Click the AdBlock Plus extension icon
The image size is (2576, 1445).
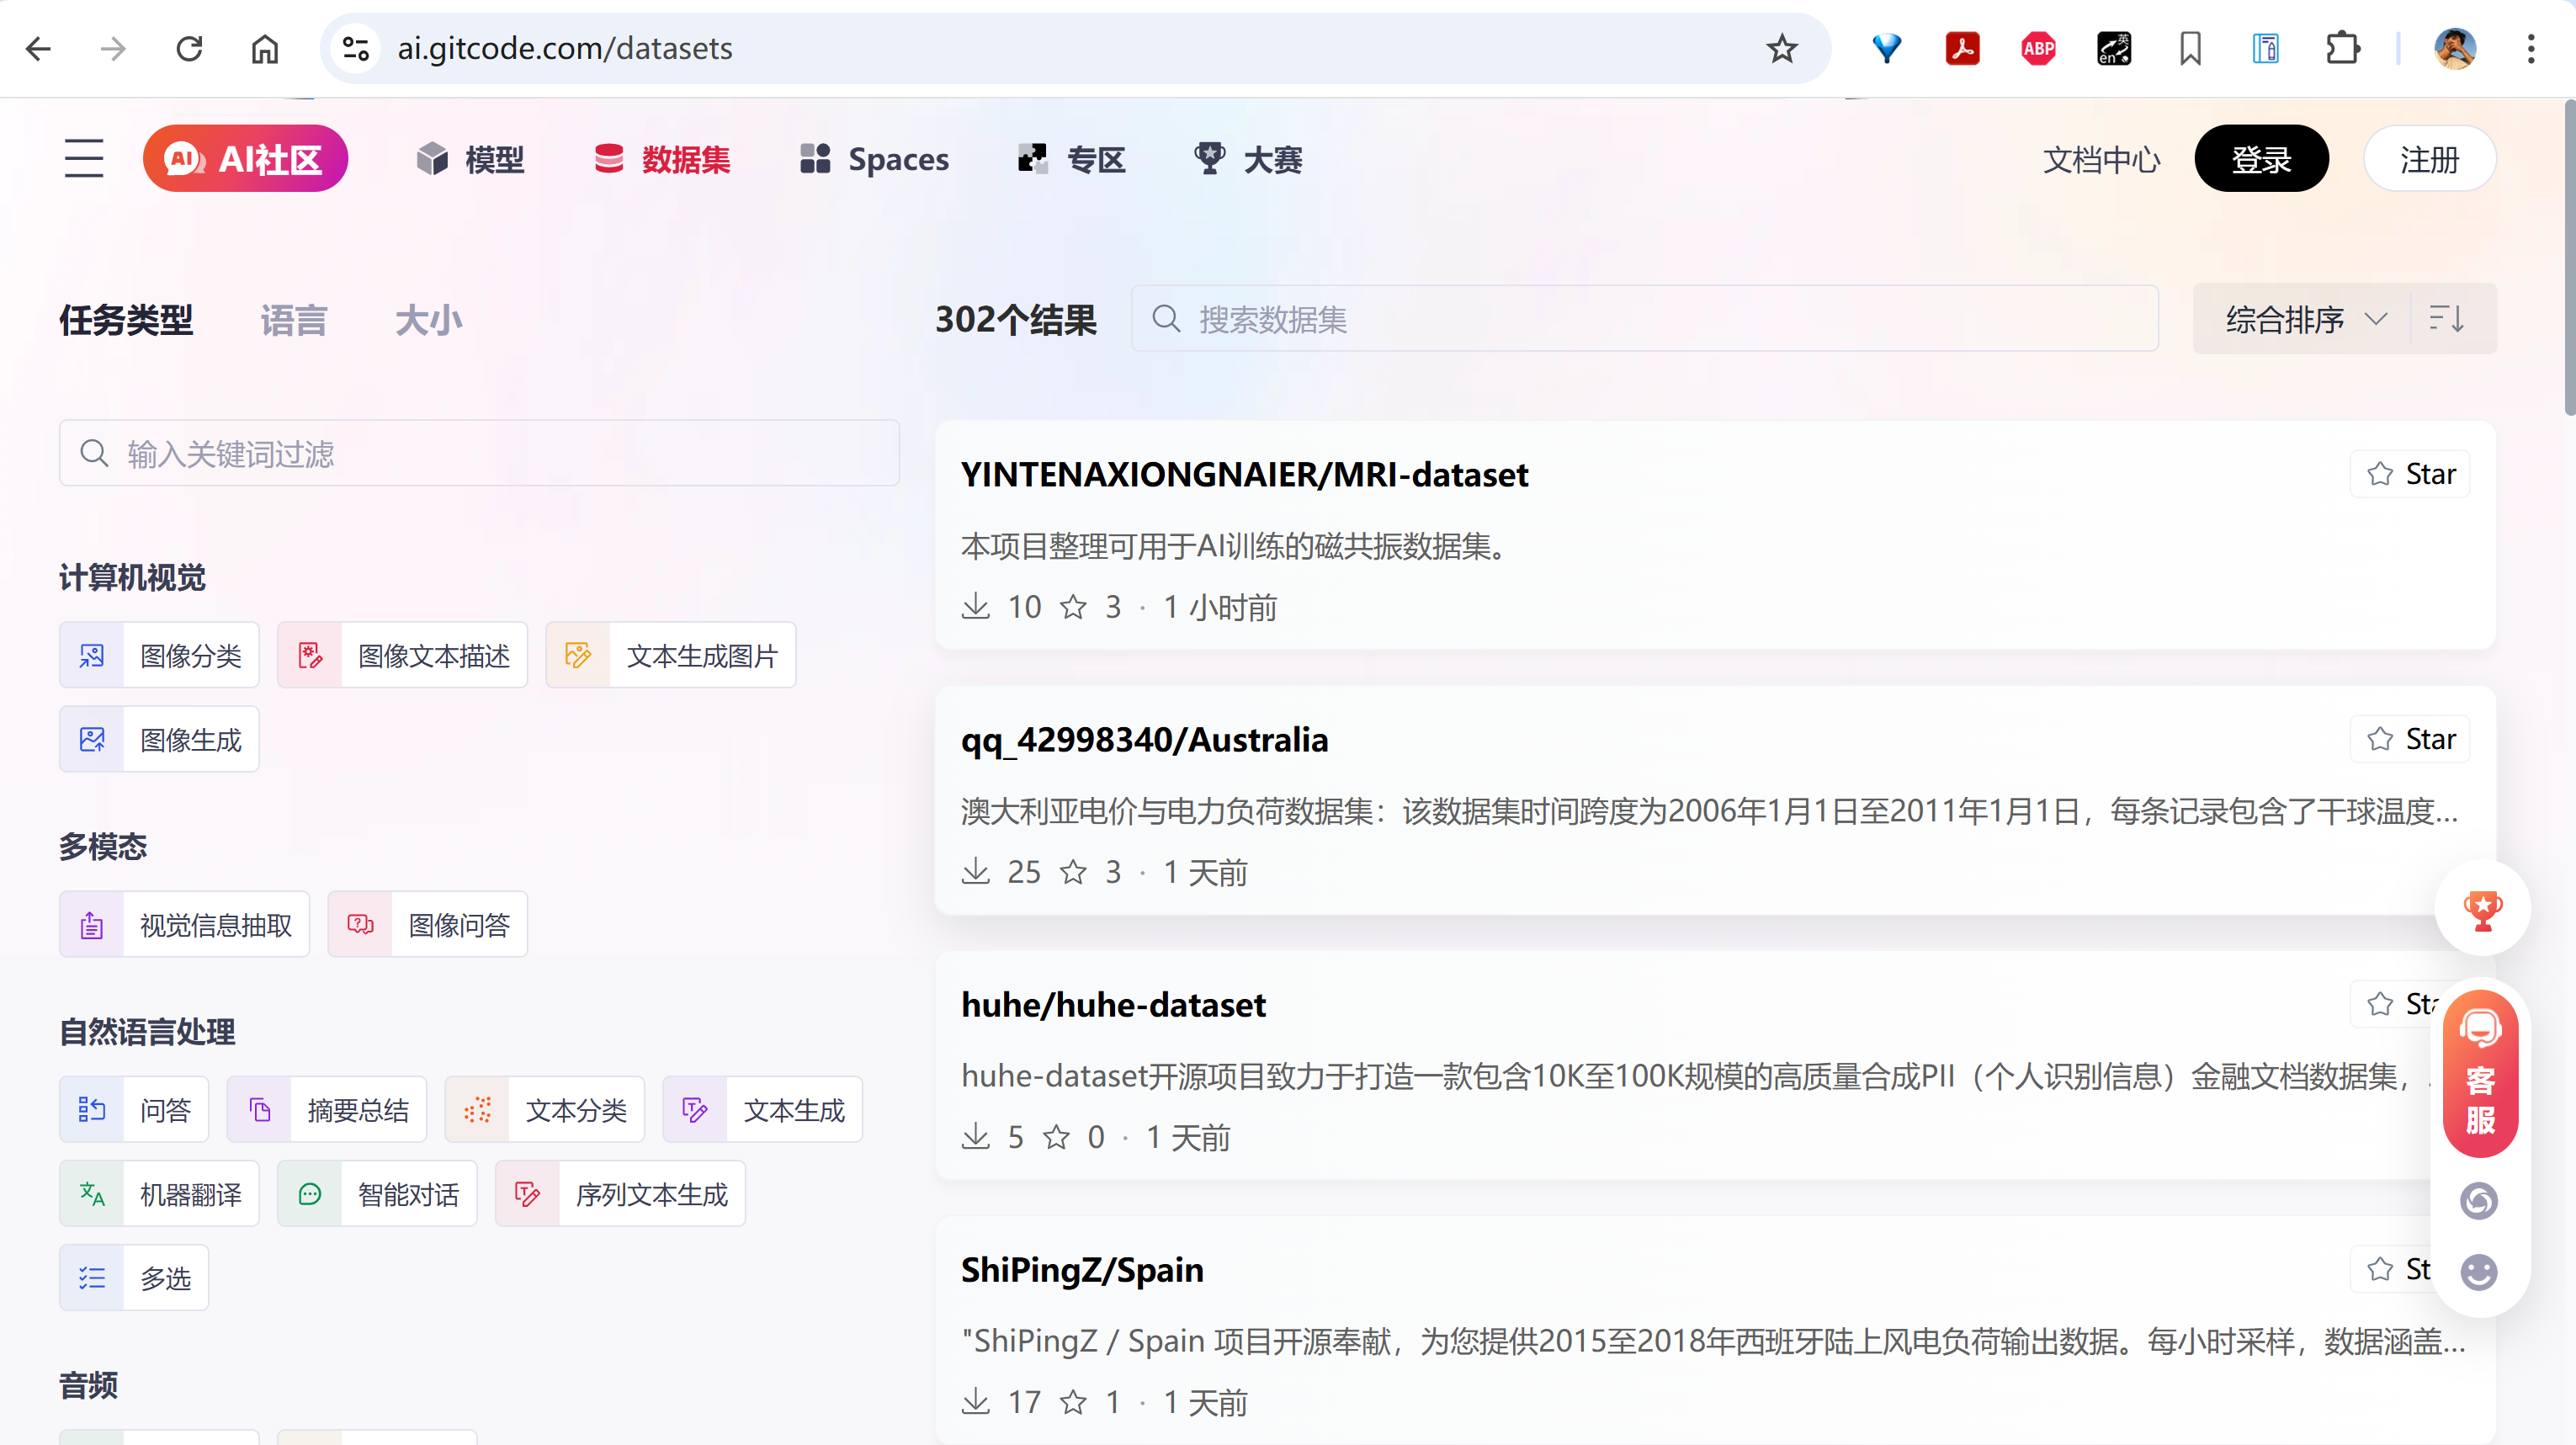pyautogui.click(x=2038, y=48)
